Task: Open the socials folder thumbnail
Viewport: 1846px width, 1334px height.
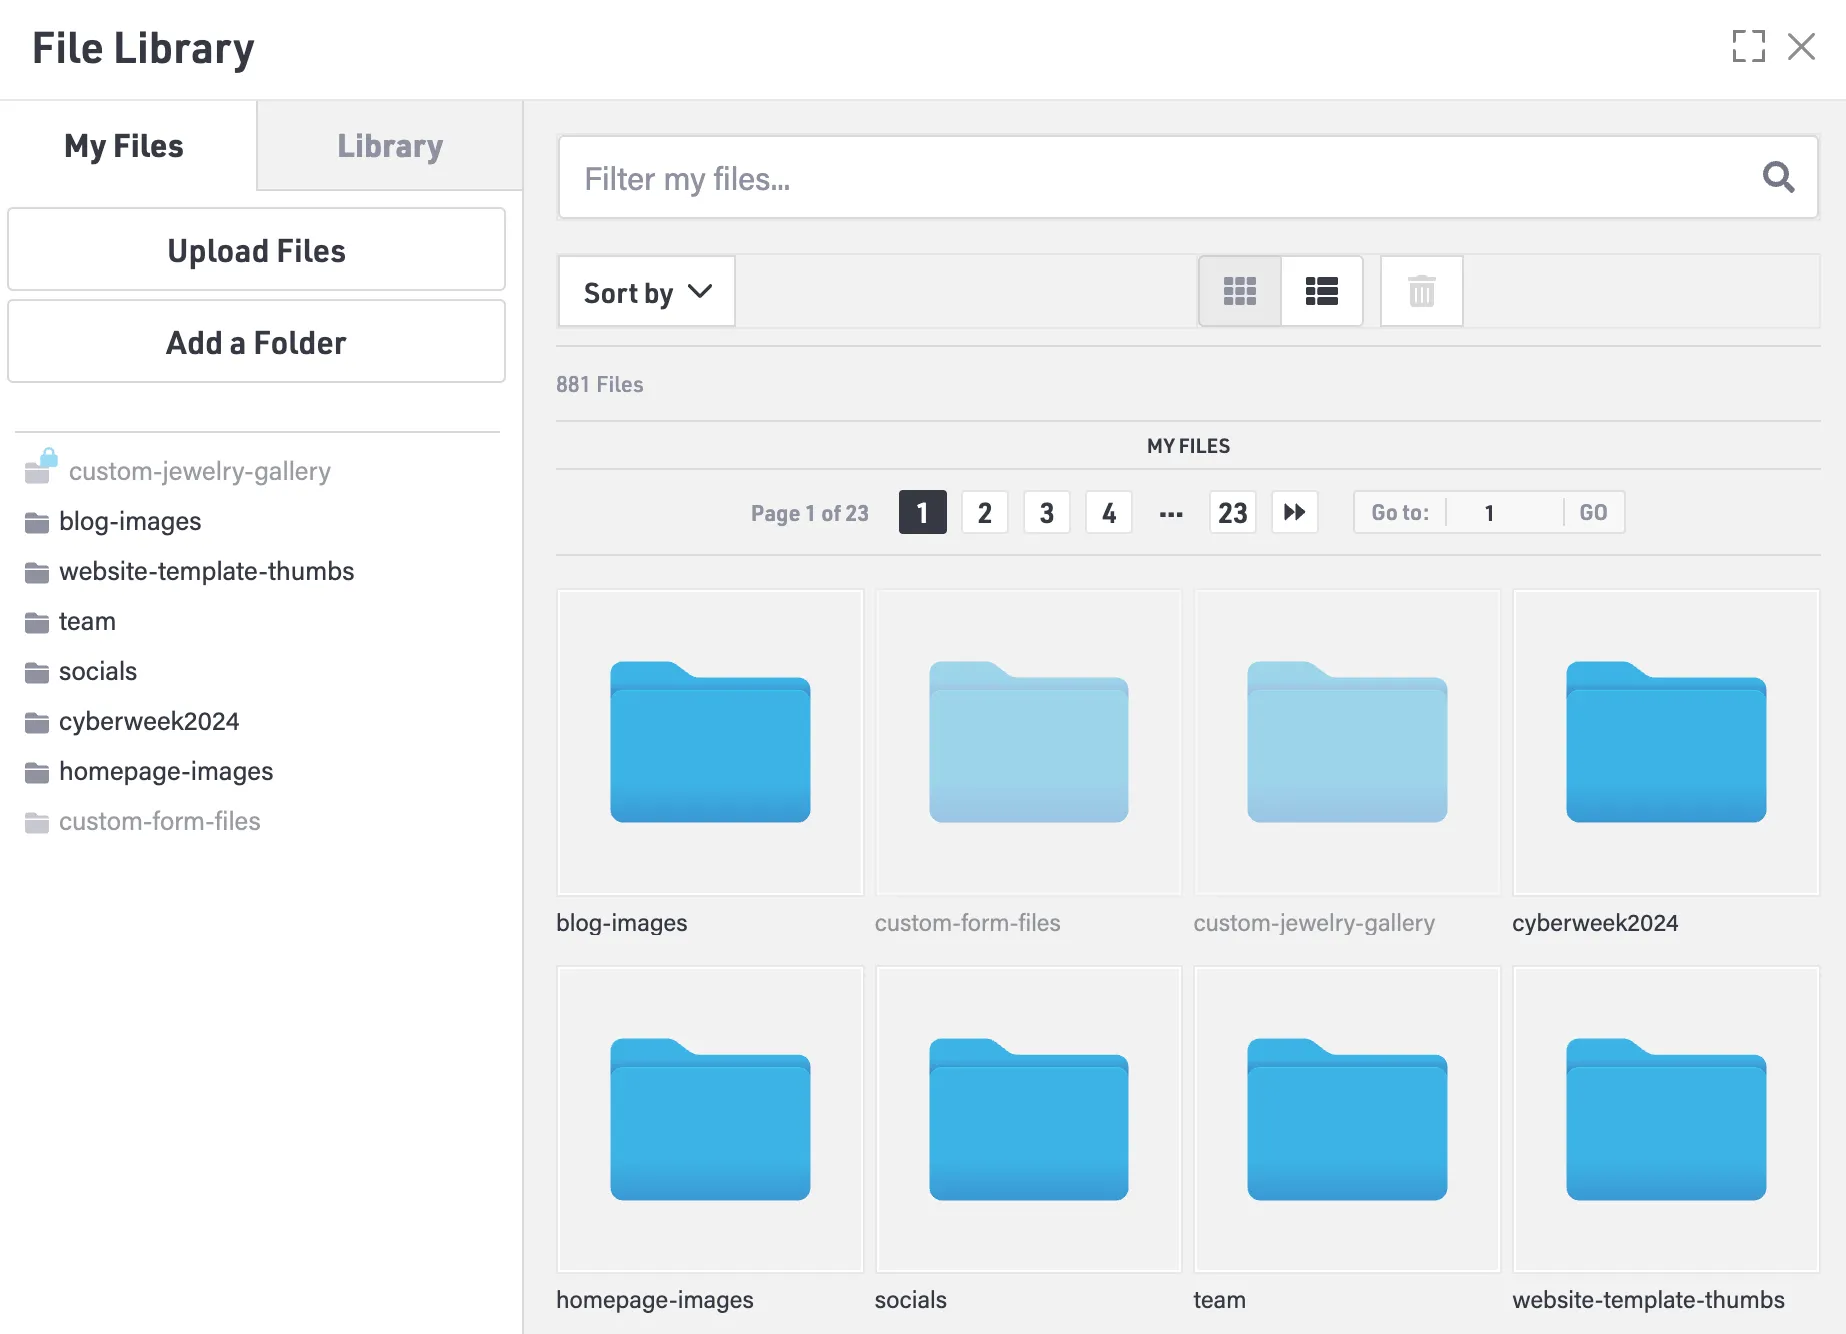Action: pyautogui.click(x=1028, y=1119)
